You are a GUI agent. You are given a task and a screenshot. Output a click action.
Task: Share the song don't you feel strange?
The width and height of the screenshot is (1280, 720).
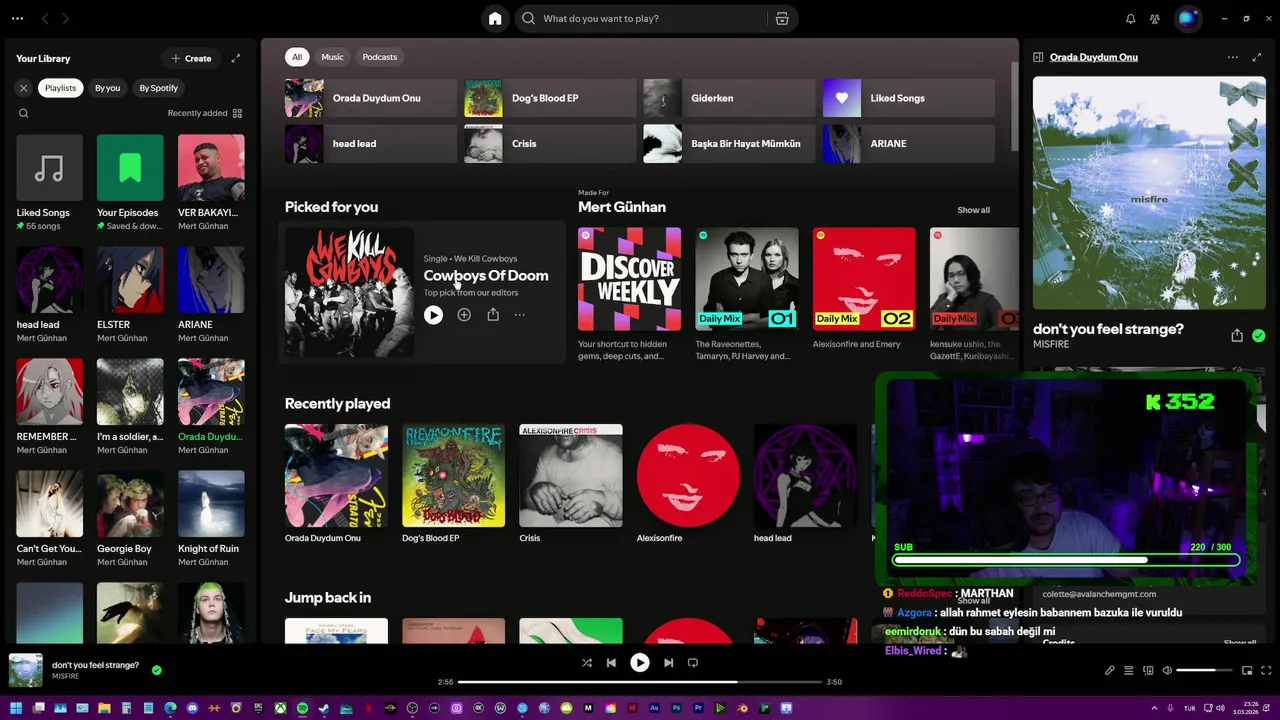click(x=1237, y=336)
